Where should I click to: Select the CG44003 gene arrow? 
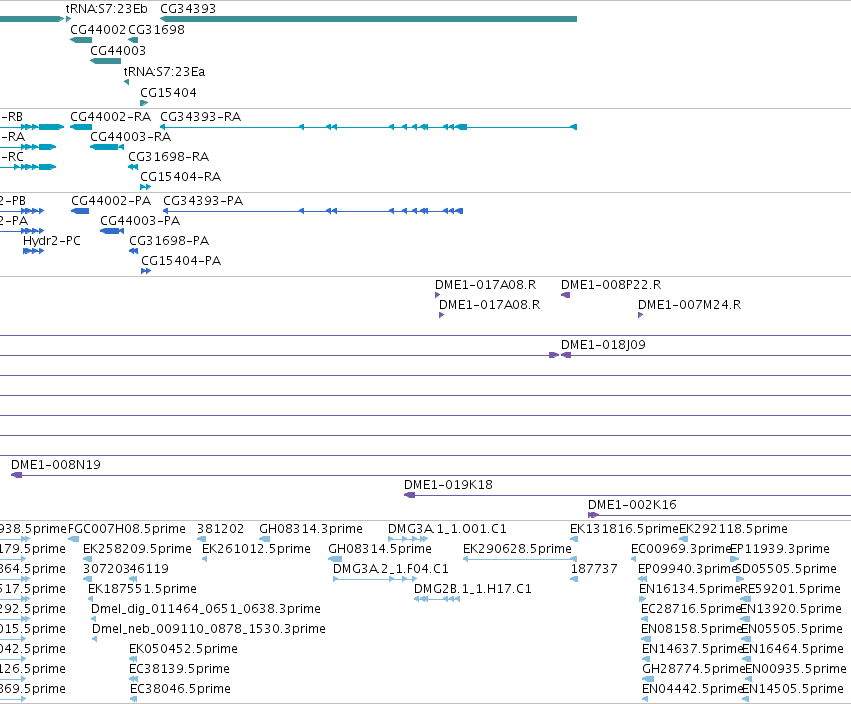tap(105, 61)
